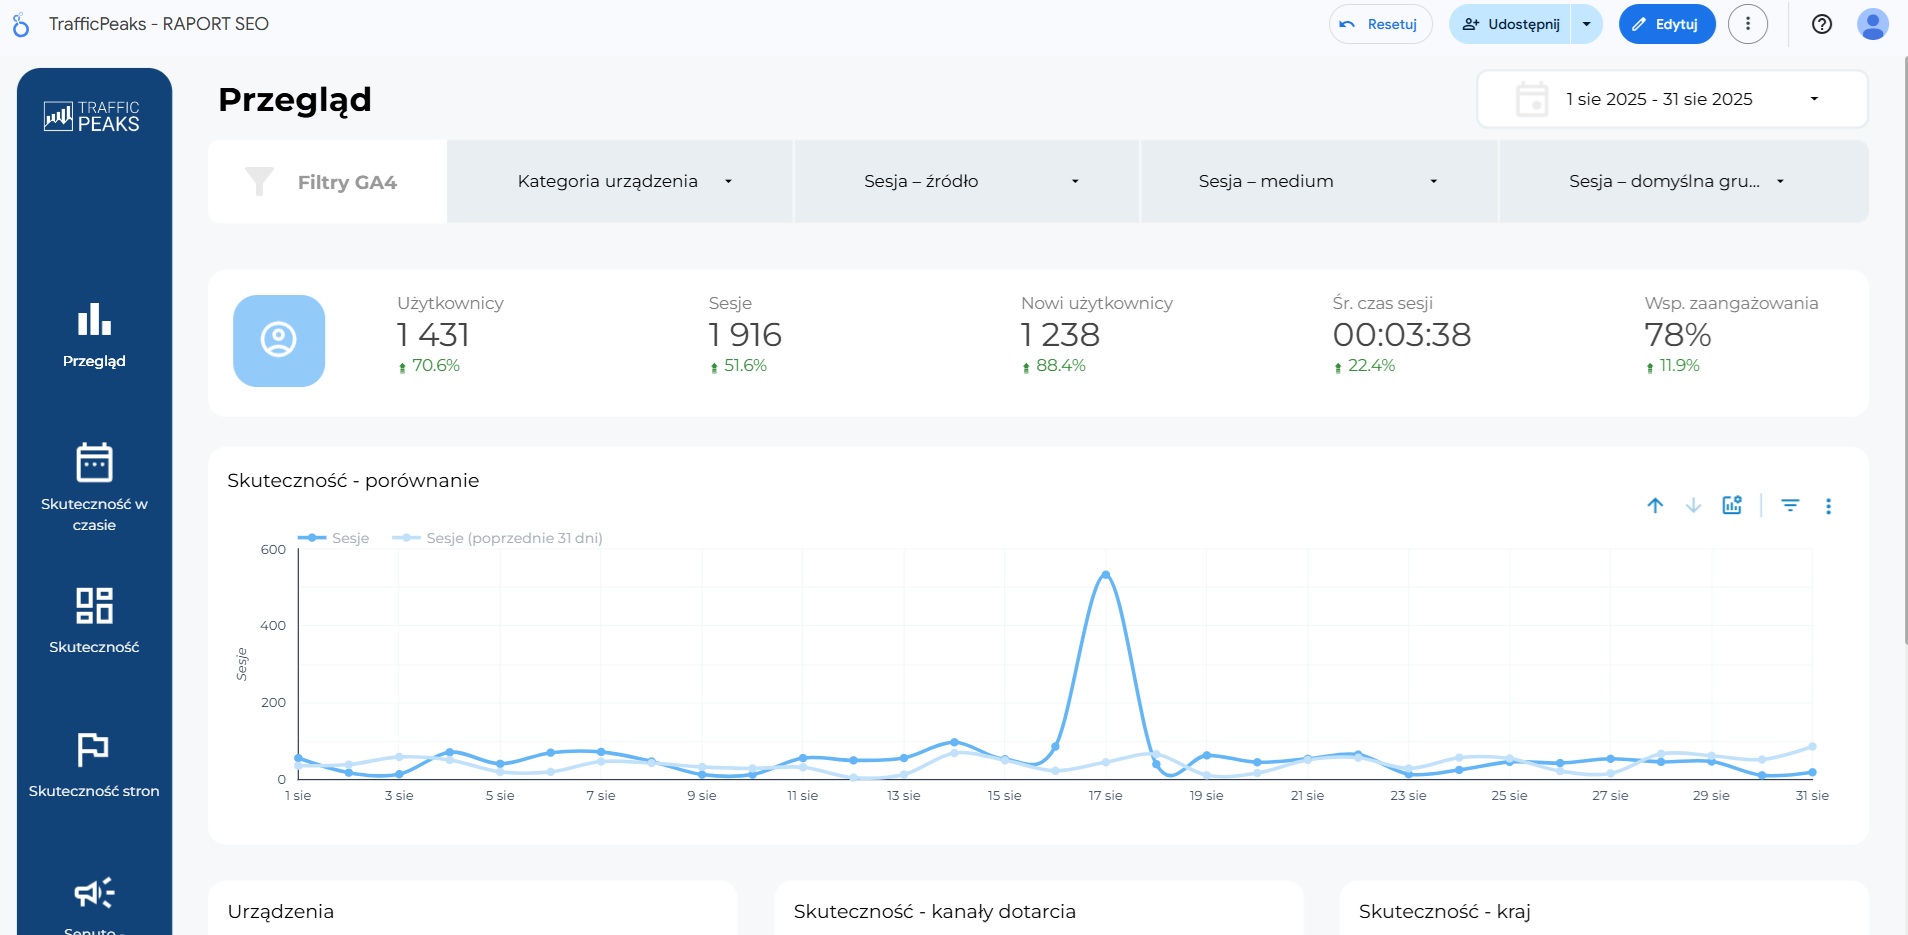Click the drill down arrow icon
Viewport: 1908px width, 935px height.
click(x=1693, y=506)
